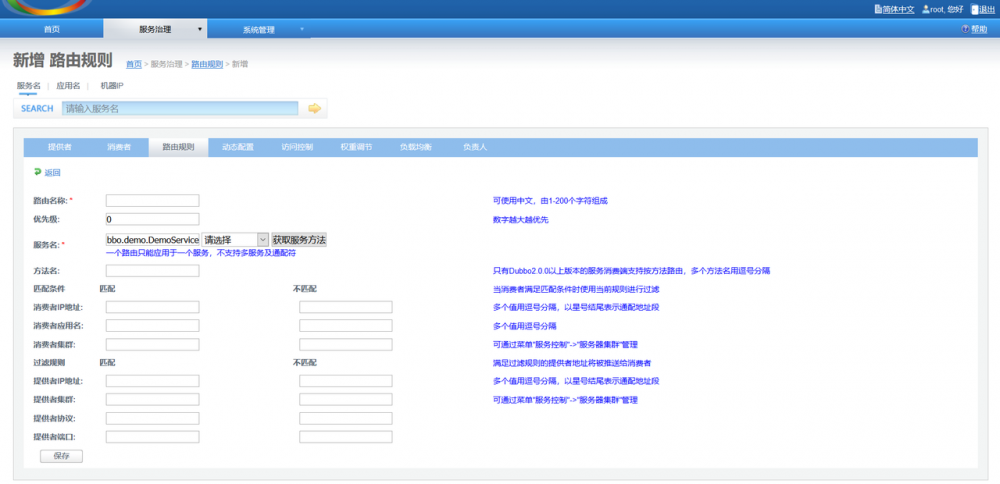
Task: Click the 获取服务方法 button
Action: point(299,240)
